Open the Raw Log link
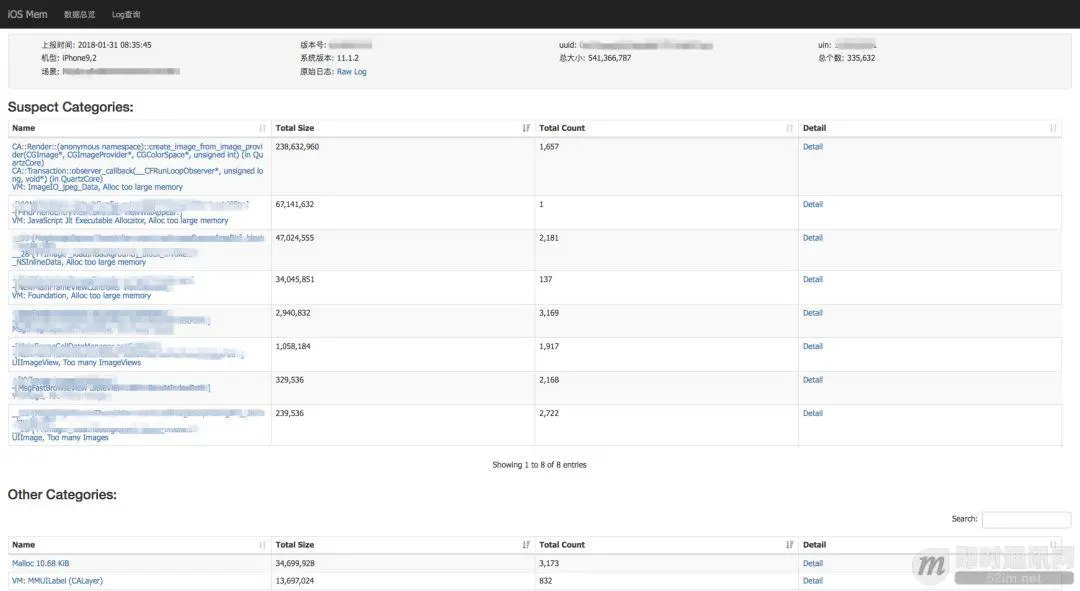Image resolution: width=1080 pixels, height=591 pixels. (x=351, y=72)
